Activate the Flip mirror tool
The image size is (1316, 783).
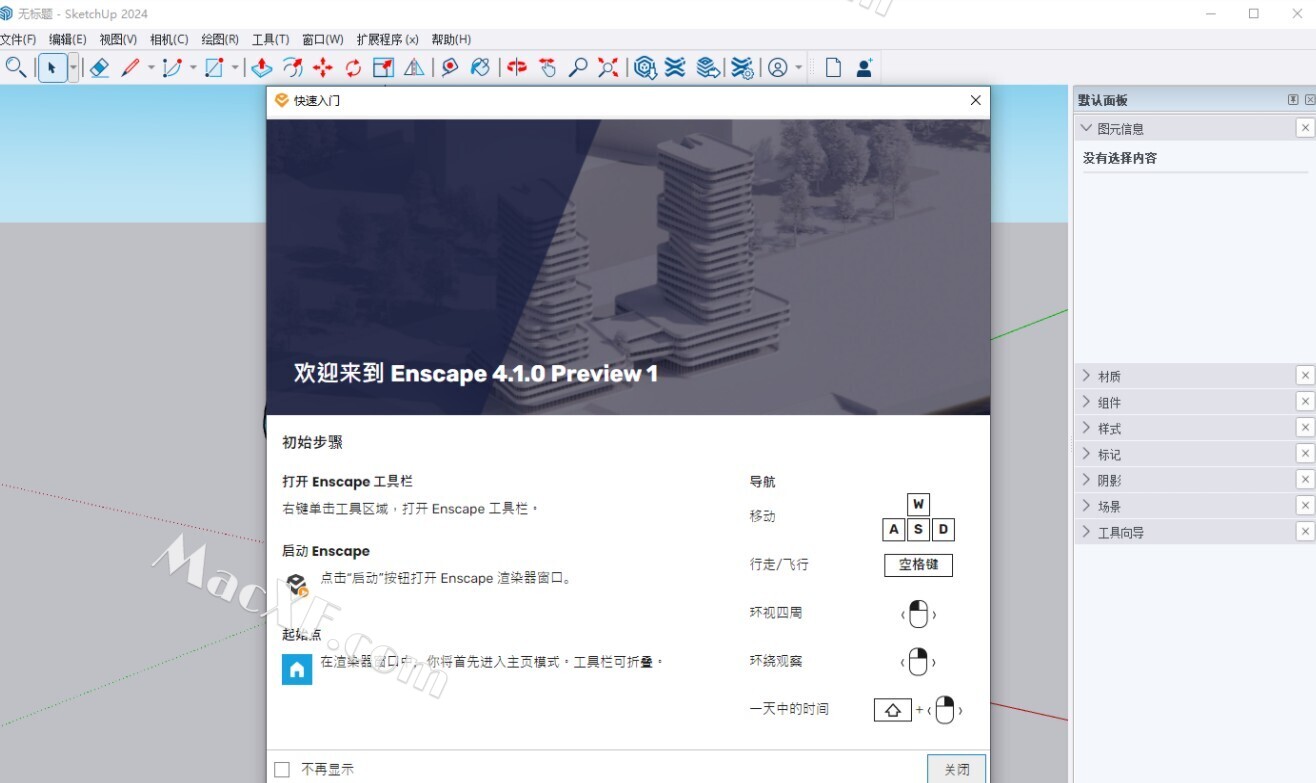[x=414, y=67]
